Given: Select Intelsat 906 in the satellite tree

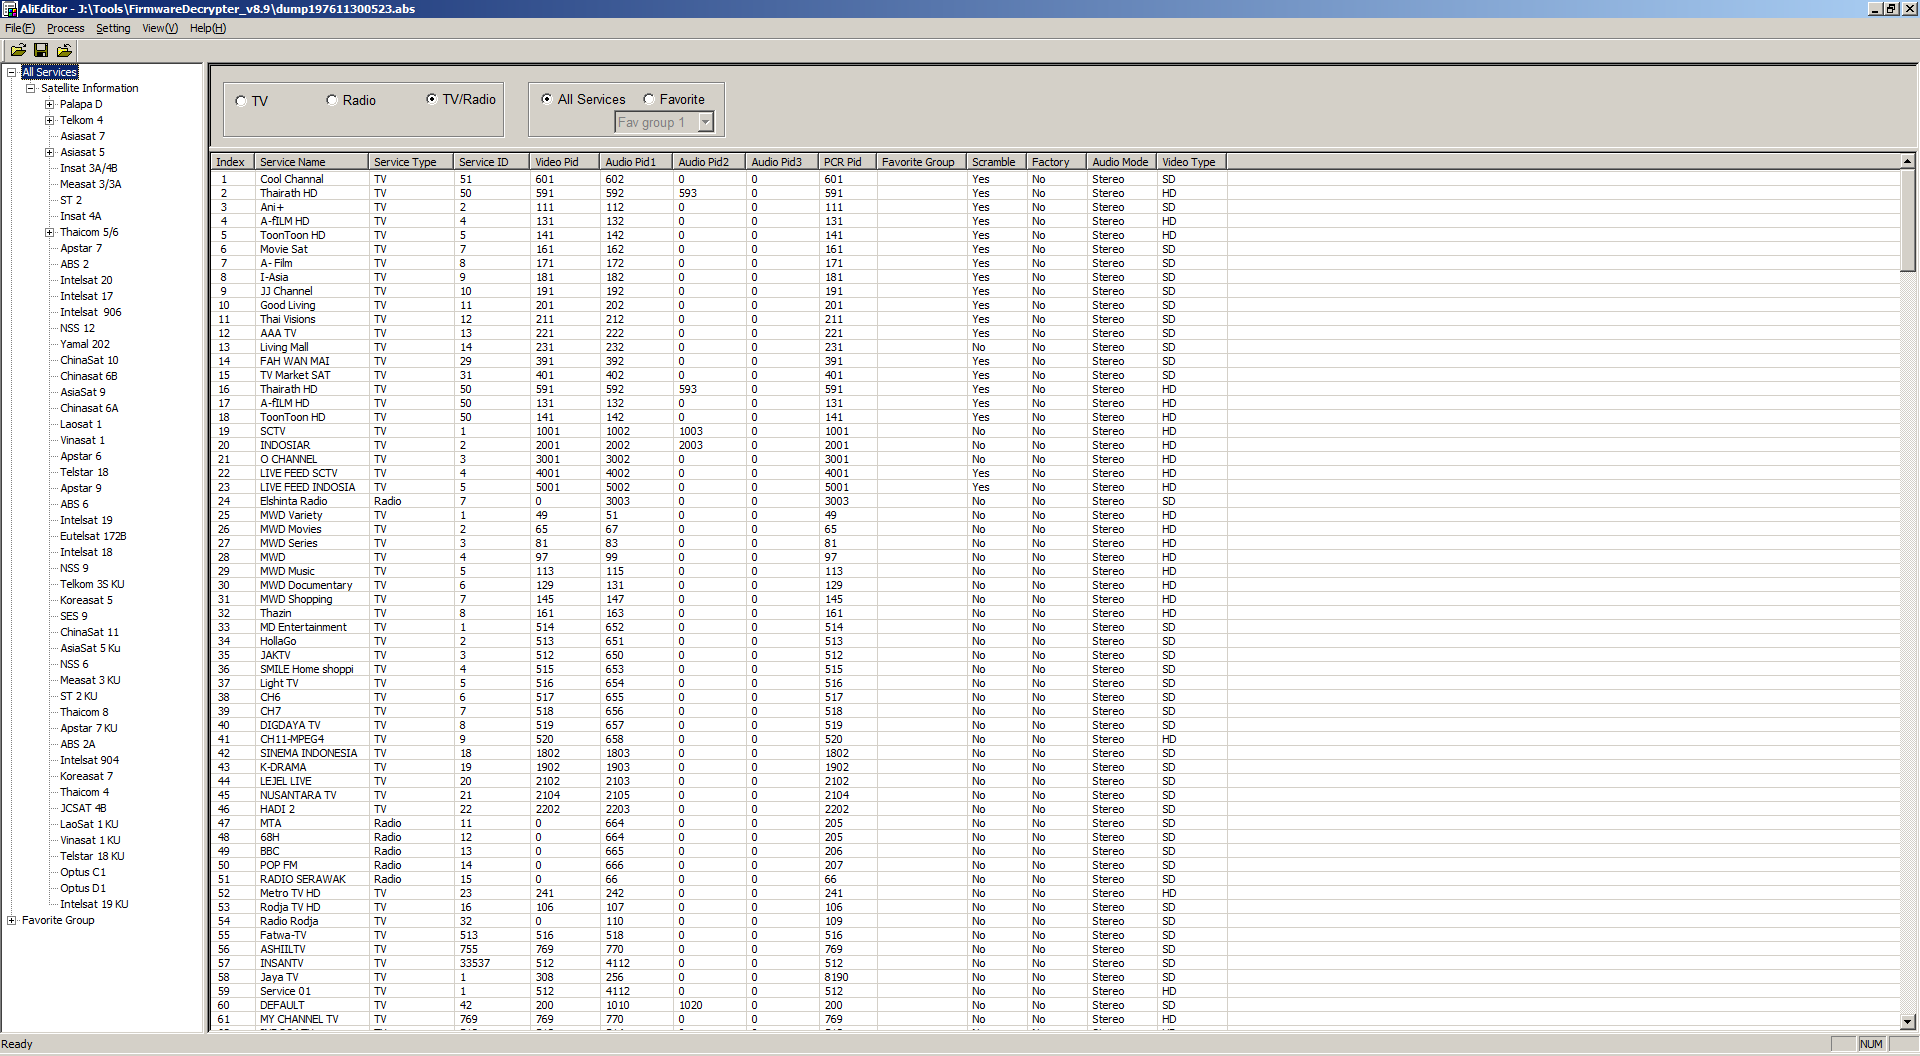Looking at the screenshot, I should (x=90, y=312).
